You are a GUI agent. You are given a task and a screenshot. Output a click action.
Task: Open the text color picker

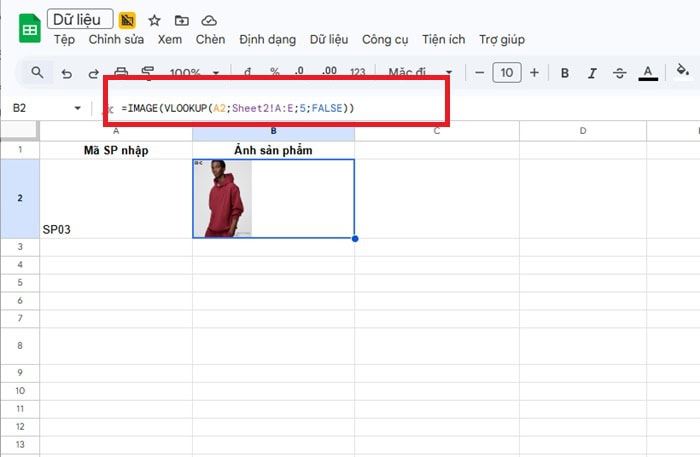click(x=648, y=73)
